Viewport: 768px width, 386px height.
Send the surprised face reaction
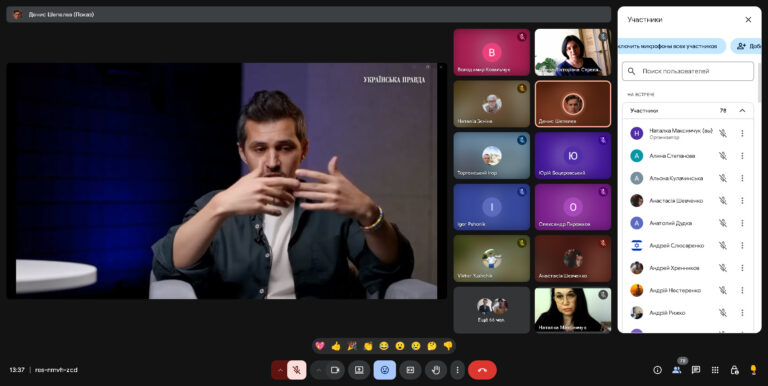[x=400, y=346]
